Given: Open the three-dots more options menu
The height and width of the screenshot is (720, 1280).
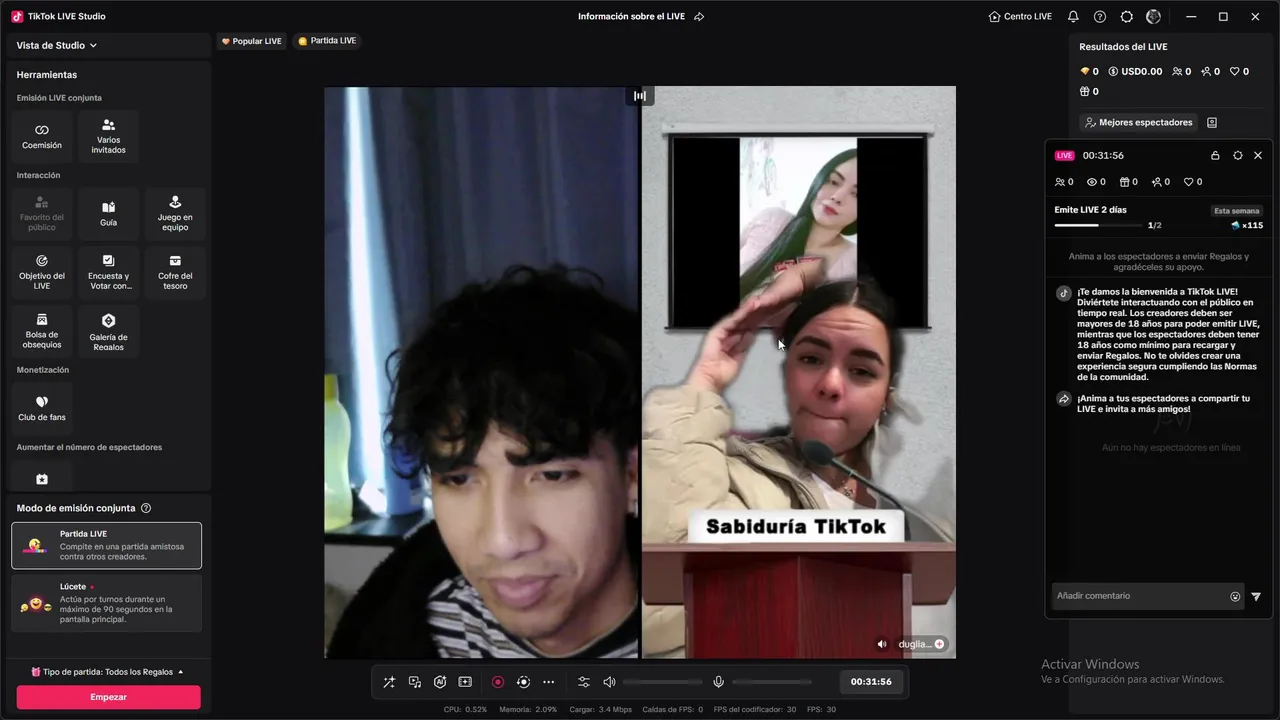Looking at the screenshot, I should 548,682.
